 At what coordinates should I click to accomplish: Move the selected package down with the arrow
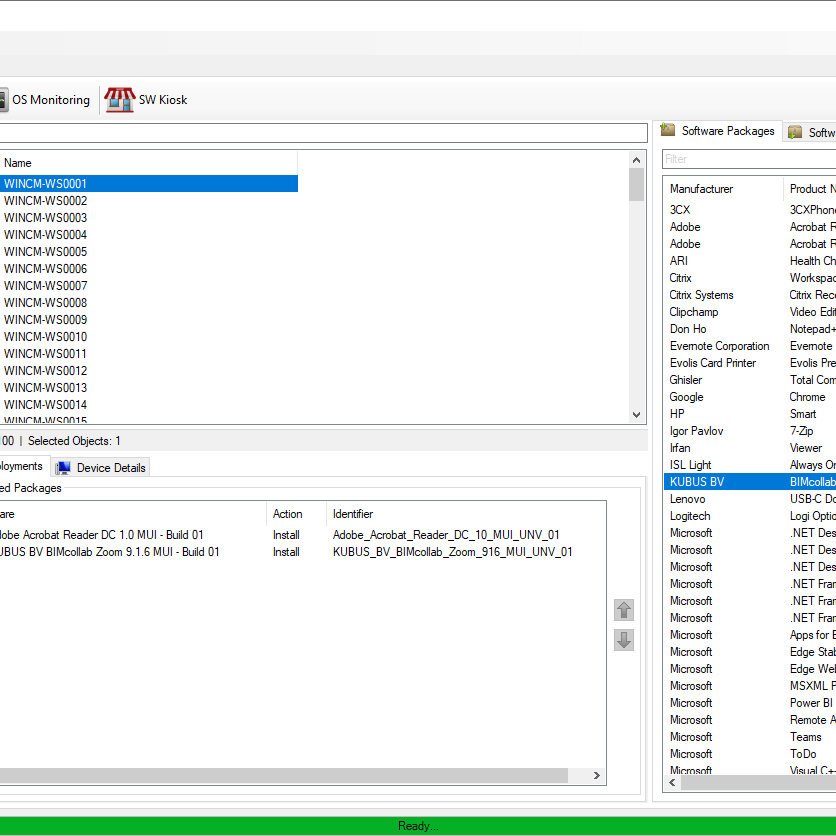coord(624,640)
